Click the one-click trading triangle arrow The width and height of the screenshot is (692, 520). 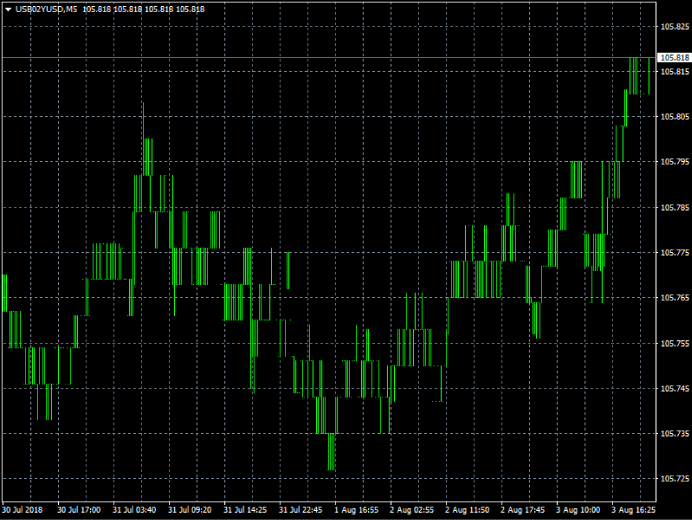pyautogui.click(x=7, y=9)
